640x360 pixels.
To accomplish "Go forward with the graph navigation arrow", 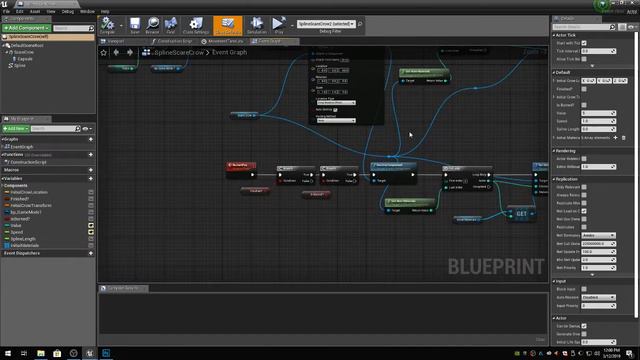I will point(130,52).
